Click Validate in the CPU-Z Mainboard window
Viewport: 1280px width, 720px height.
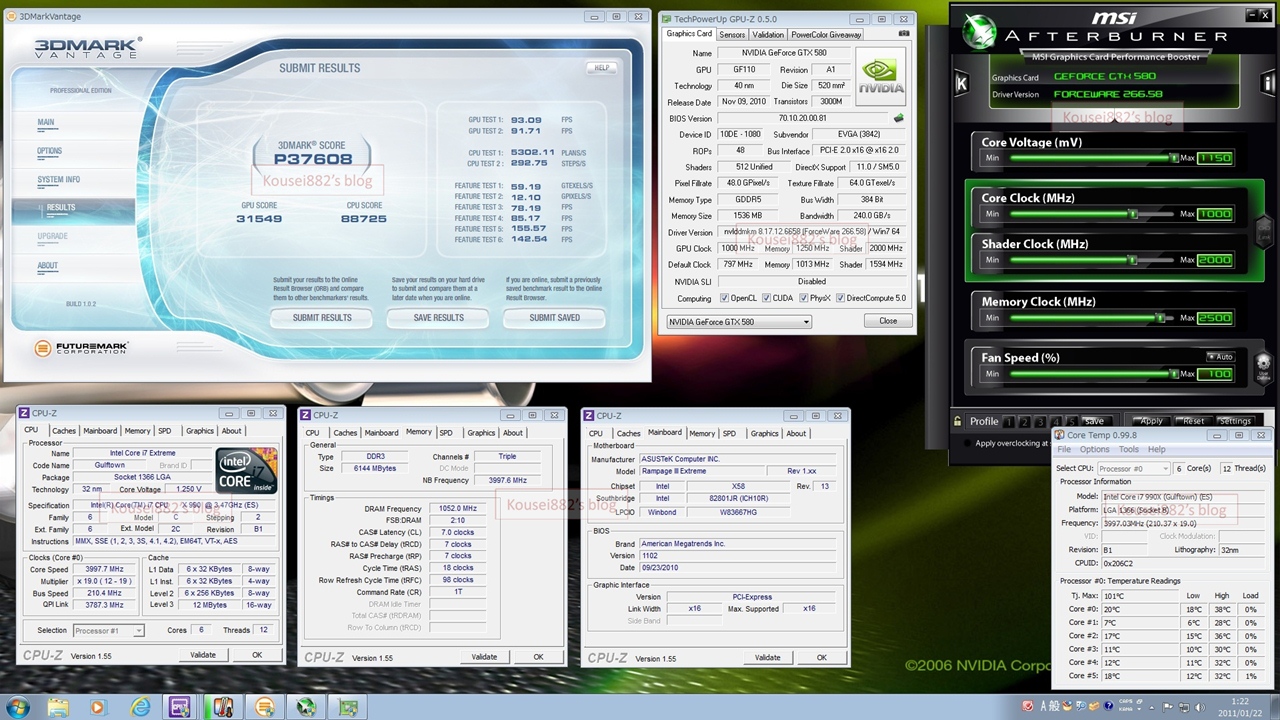coord(767,657)
